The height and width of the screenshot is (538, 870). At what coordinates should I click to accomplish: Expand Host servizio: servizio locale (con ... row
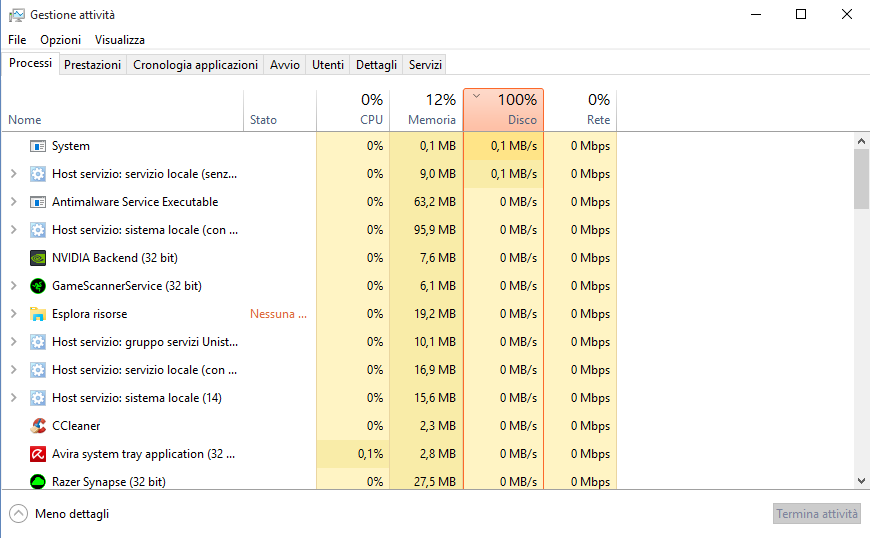[x=14, y=370]
